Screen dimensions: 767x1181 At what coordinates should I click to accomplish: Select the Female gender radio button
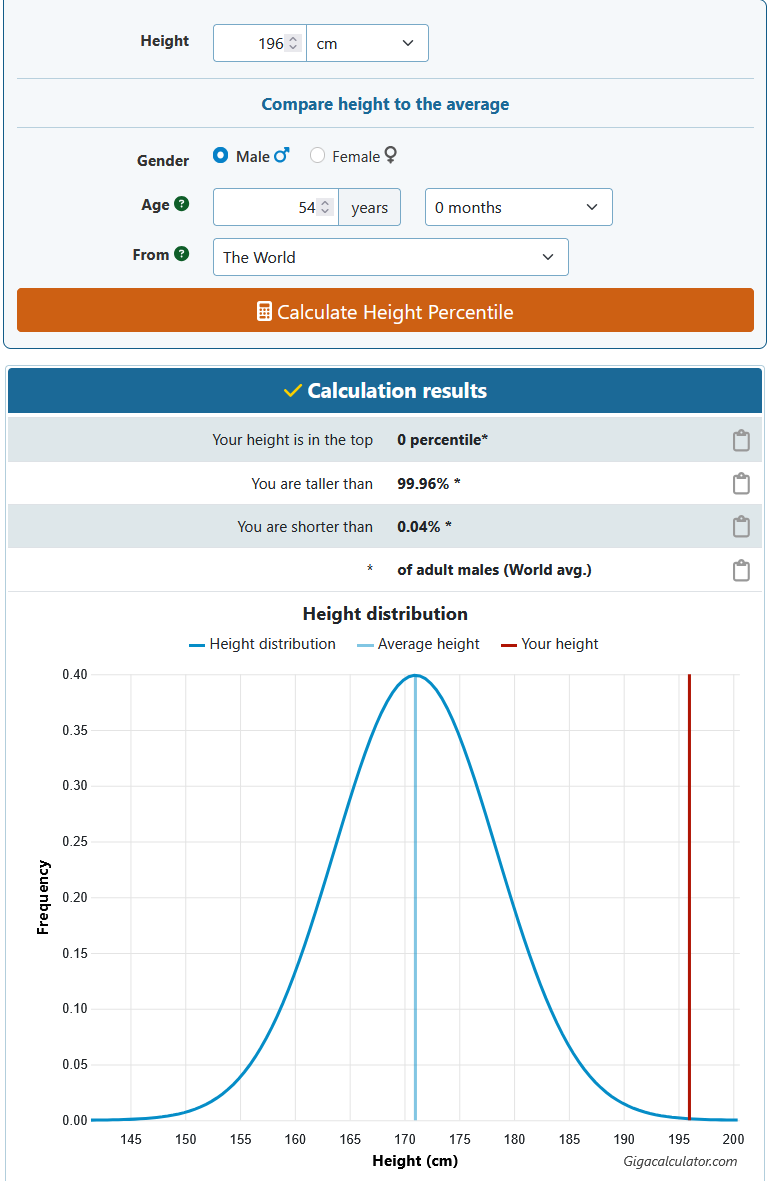click(x=317, y=155)
